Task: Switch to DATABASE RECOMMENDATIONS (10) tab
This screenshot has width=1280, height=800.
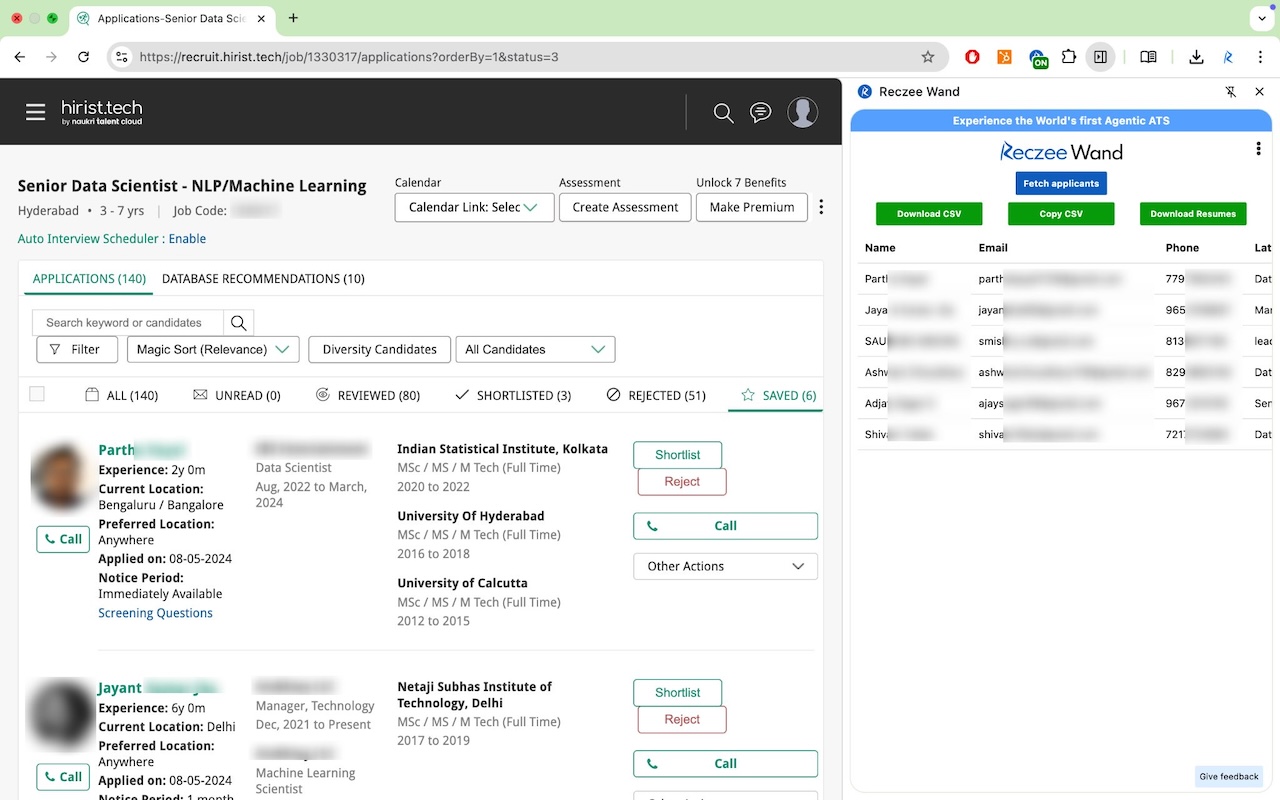Action: pyautogui.click(x=263, y=279)
